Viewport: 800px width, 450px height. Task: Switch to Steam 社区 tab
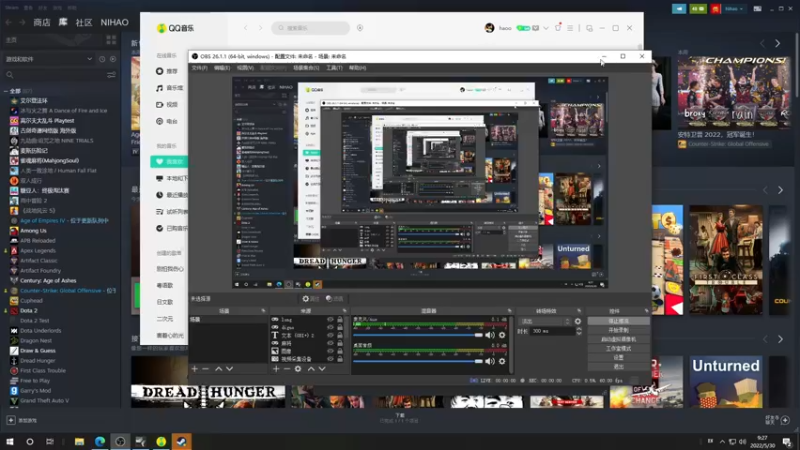click(x=84, y=22)
